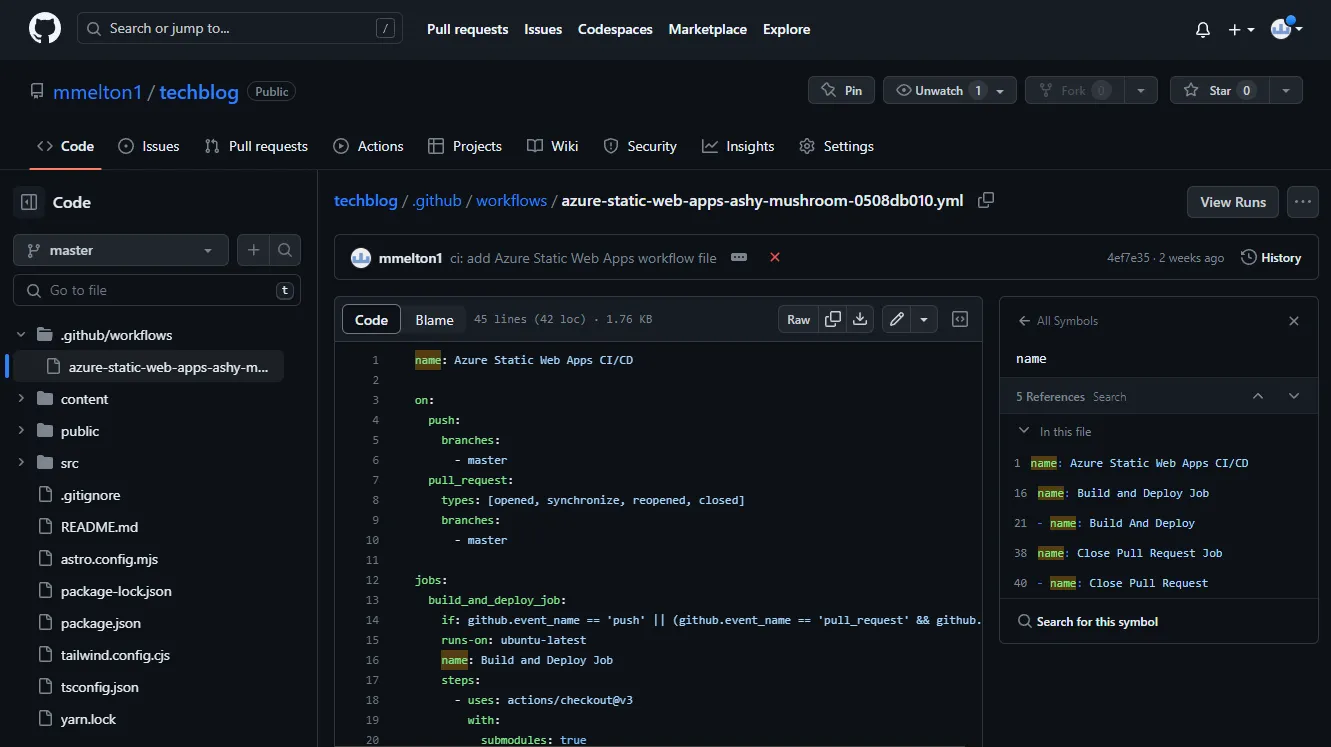Collapse the .github/workflows folder

(21, 335)
